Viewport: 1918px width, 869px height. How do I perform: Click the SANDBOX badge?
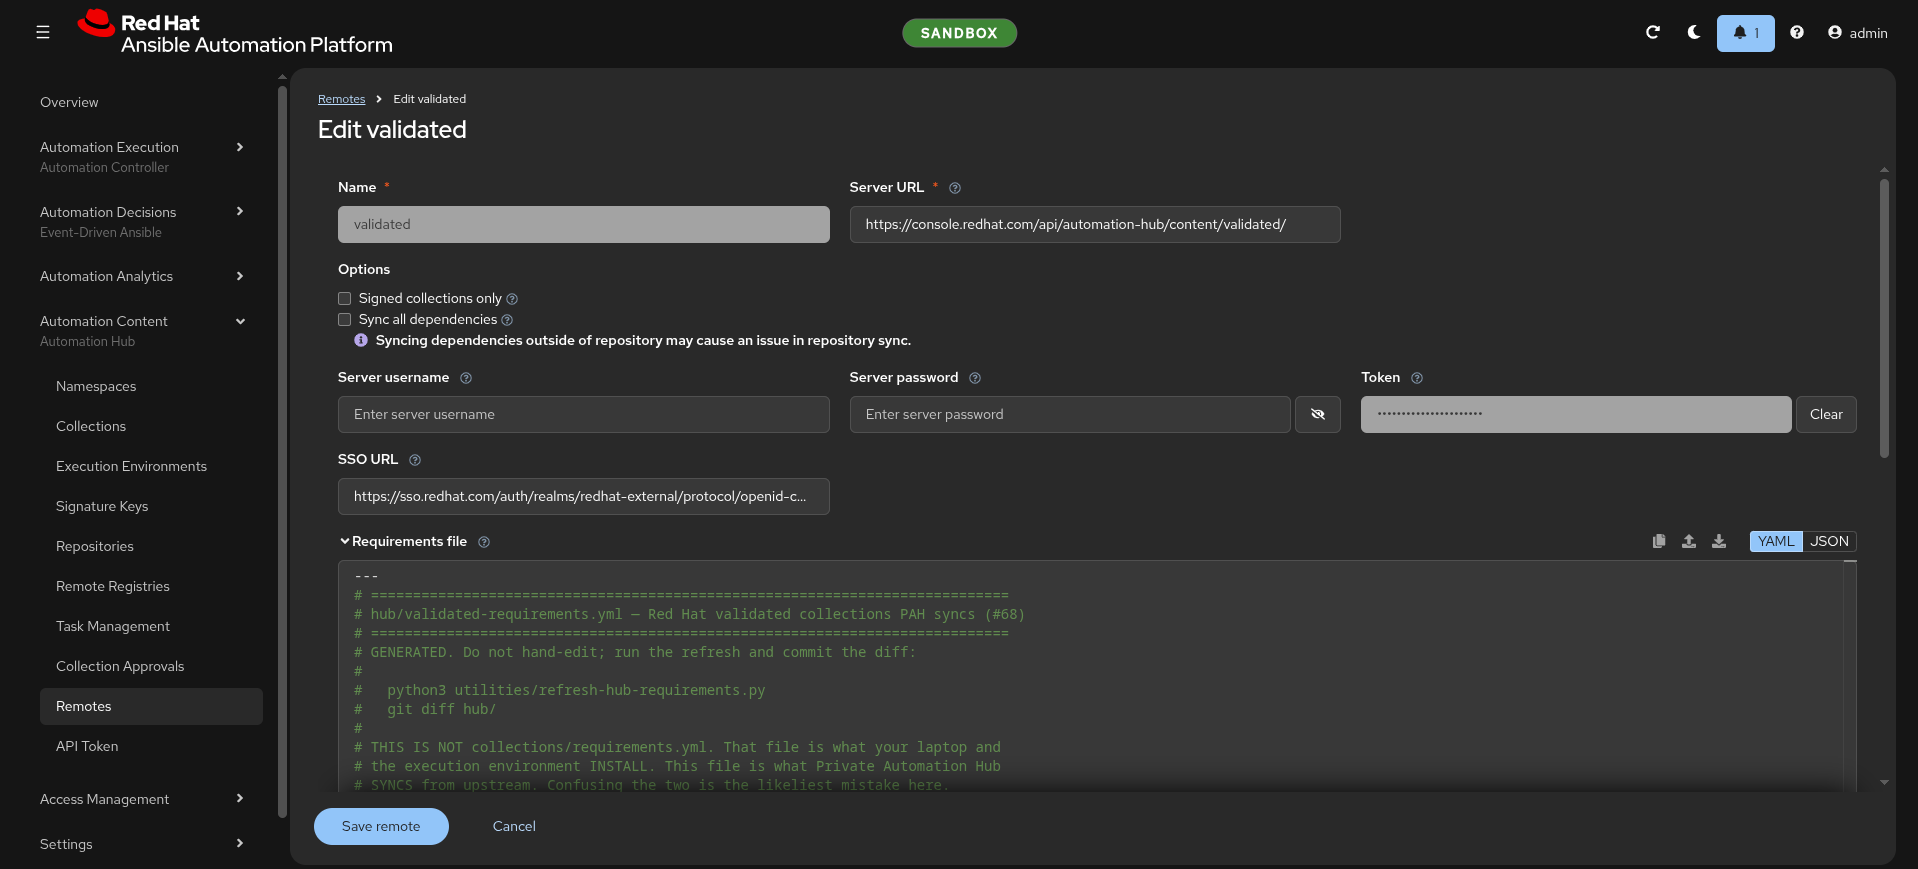(959, 33)
